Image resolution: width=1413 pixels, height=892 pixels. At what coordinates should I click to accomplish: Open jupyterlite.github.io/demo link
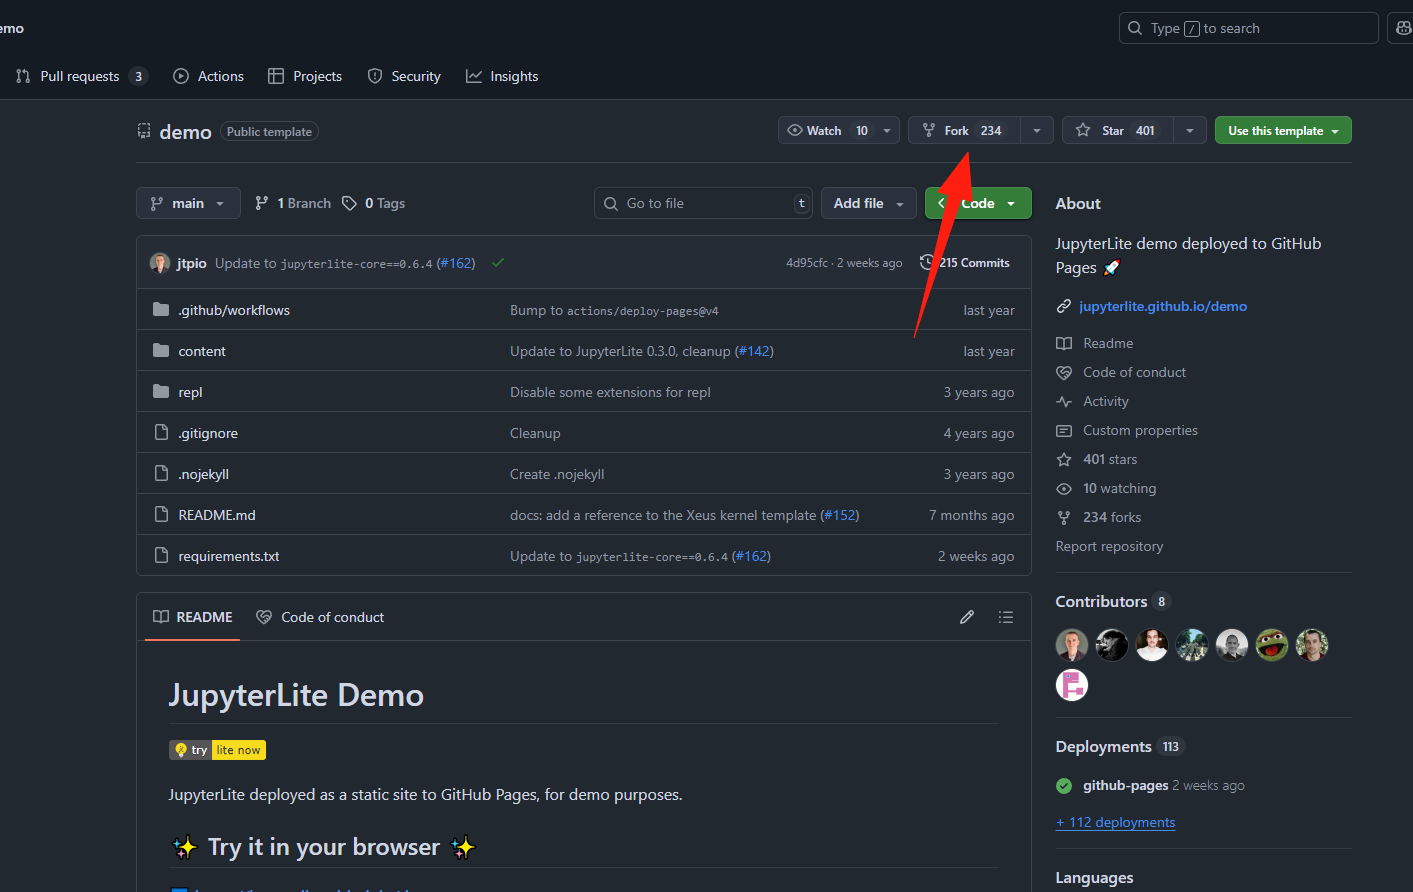[x=1163, y=306]
